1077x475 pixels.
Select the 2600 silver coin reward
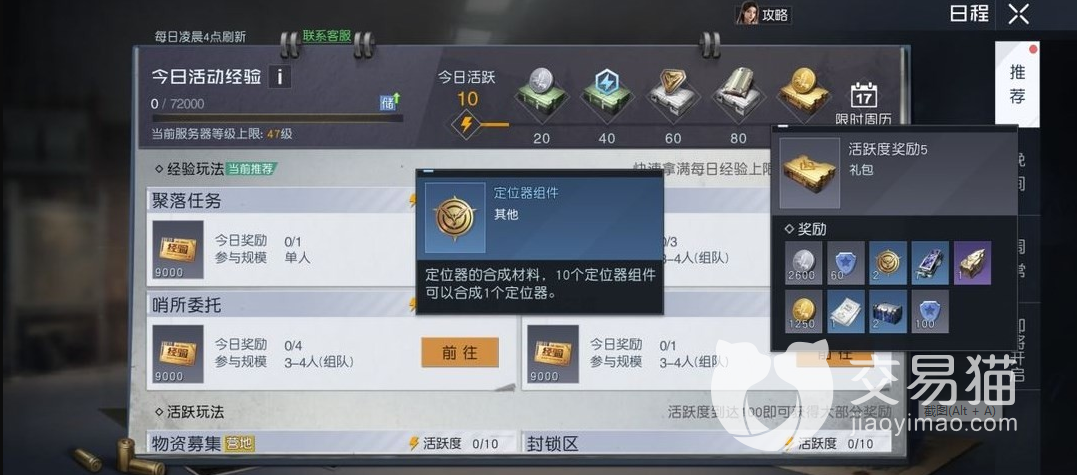point(803,262)
